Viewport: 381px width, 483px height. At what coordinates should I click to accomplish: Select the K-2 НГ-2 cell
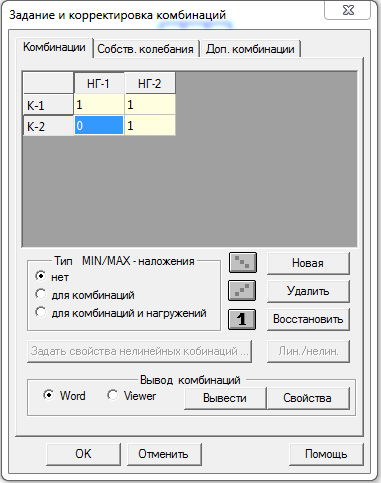(x=150, y=125)
